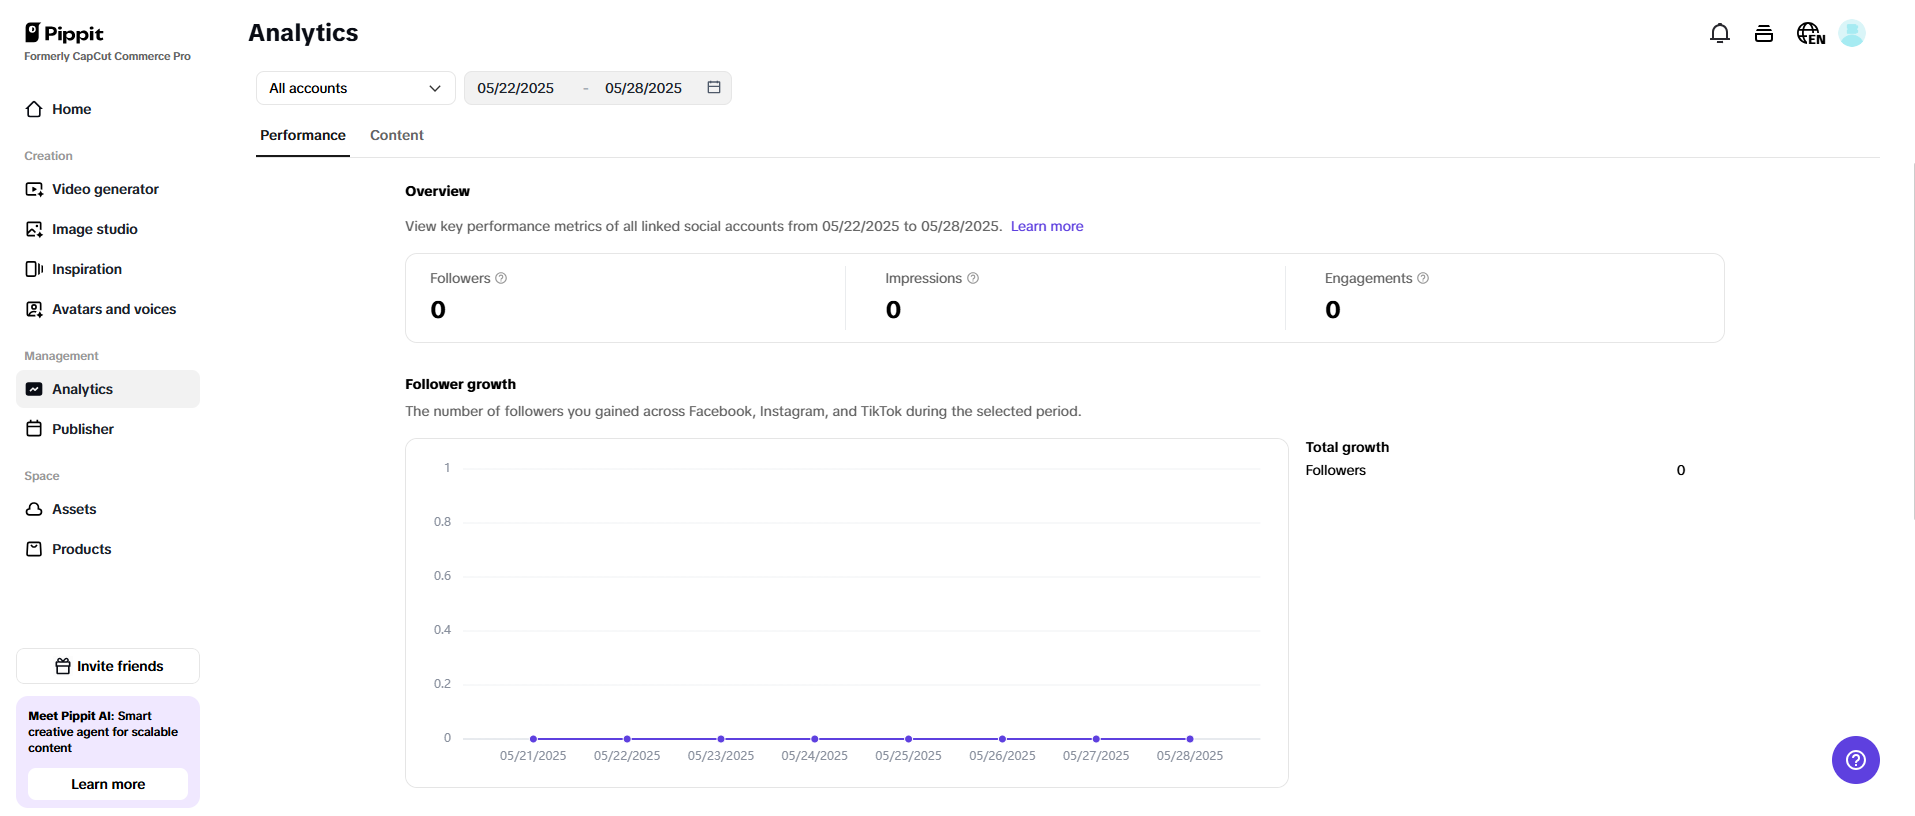Open the notifications bell icon
The image size is (1915, 816).
(x=1719, y=34)
